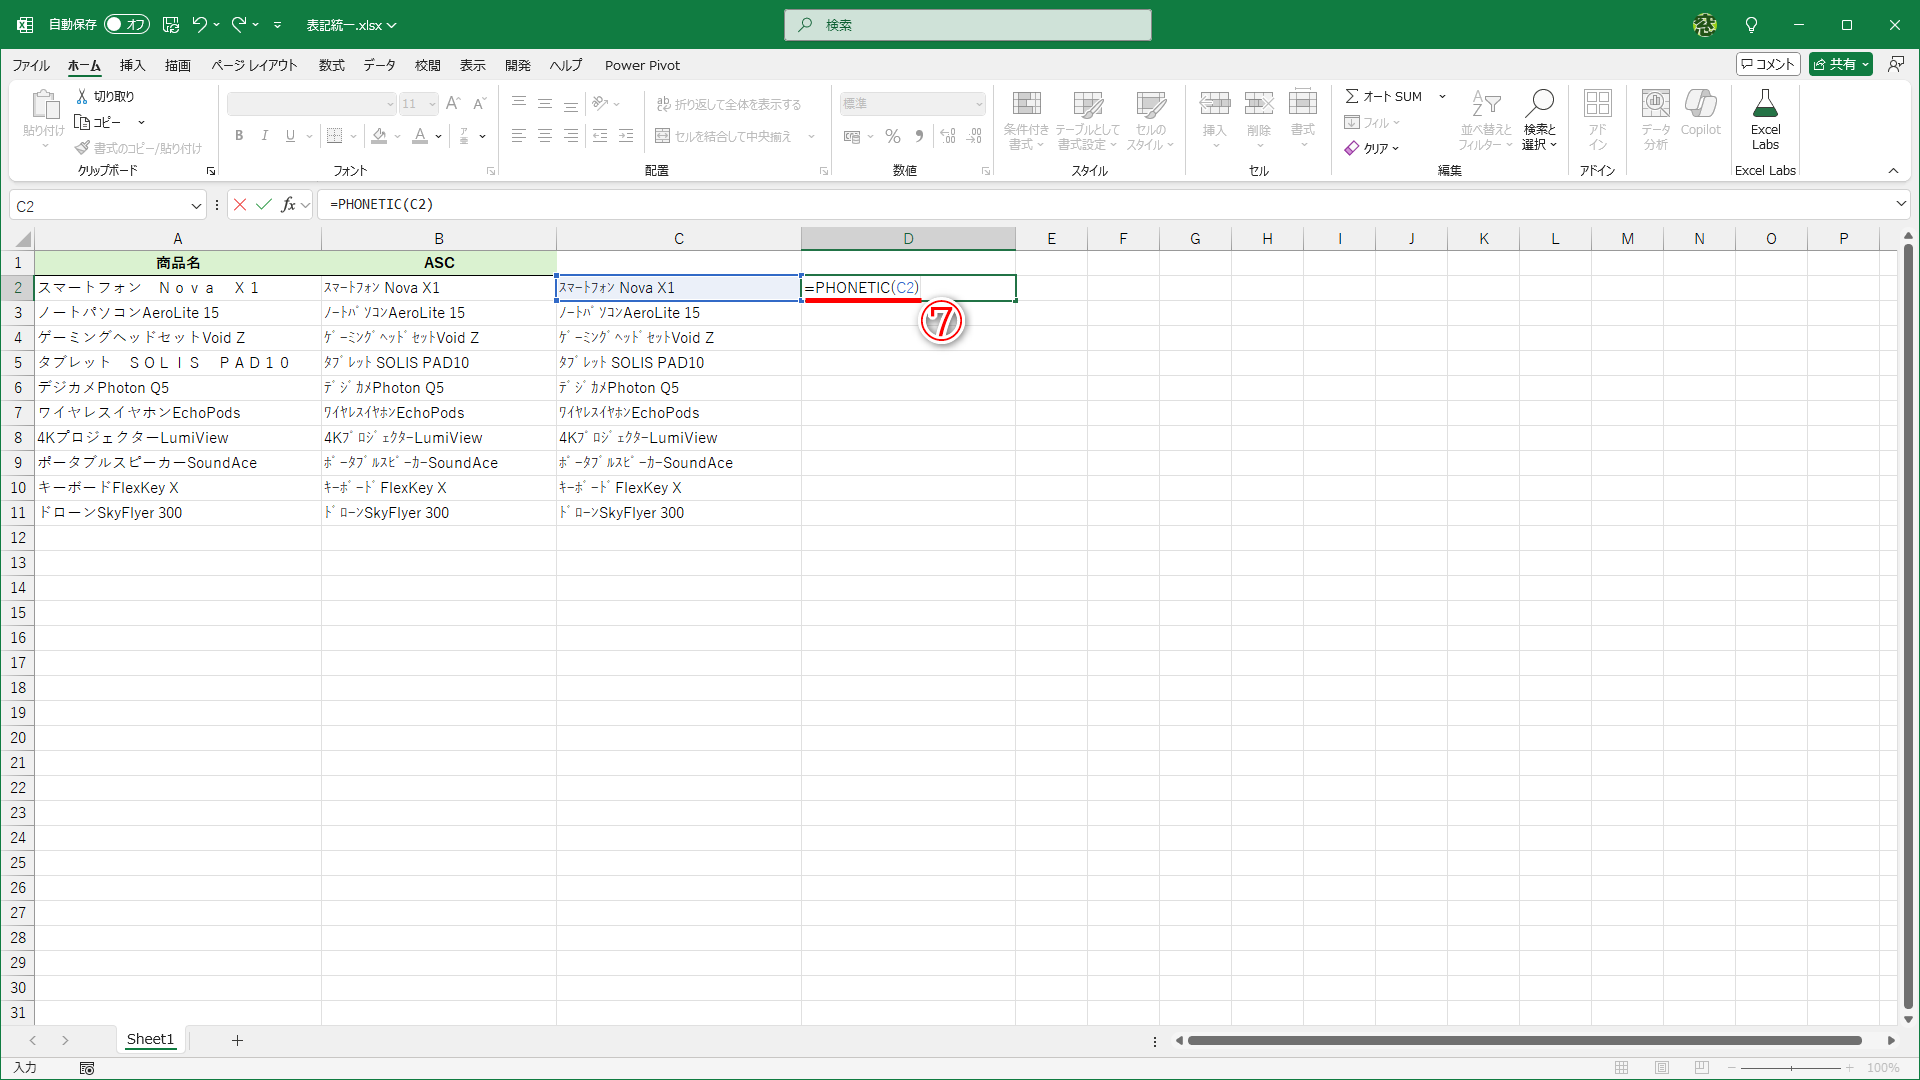Cancel formula entry with the X icon
The height and width of the screenshot is (1080, 1920).
coord(240,205)
